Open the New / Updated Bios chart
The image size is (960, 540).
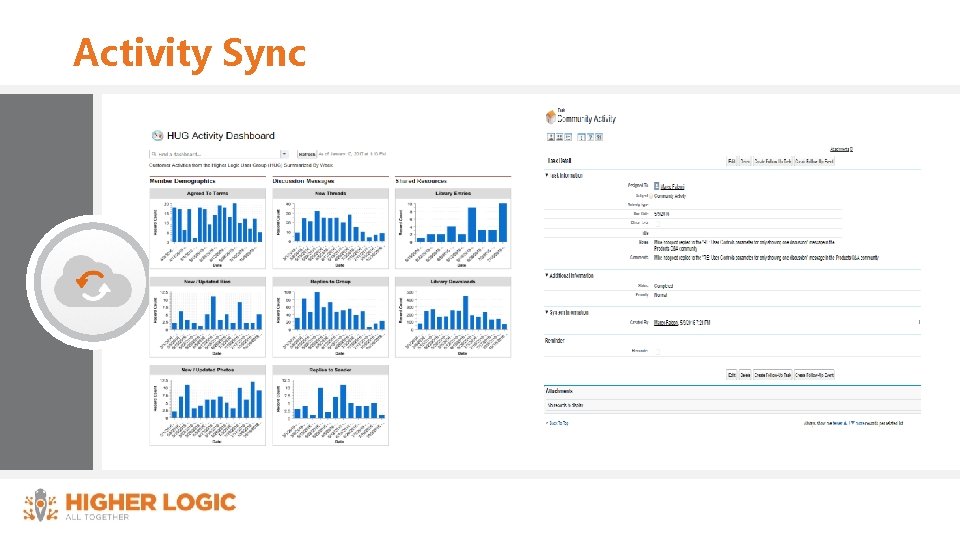208,317
